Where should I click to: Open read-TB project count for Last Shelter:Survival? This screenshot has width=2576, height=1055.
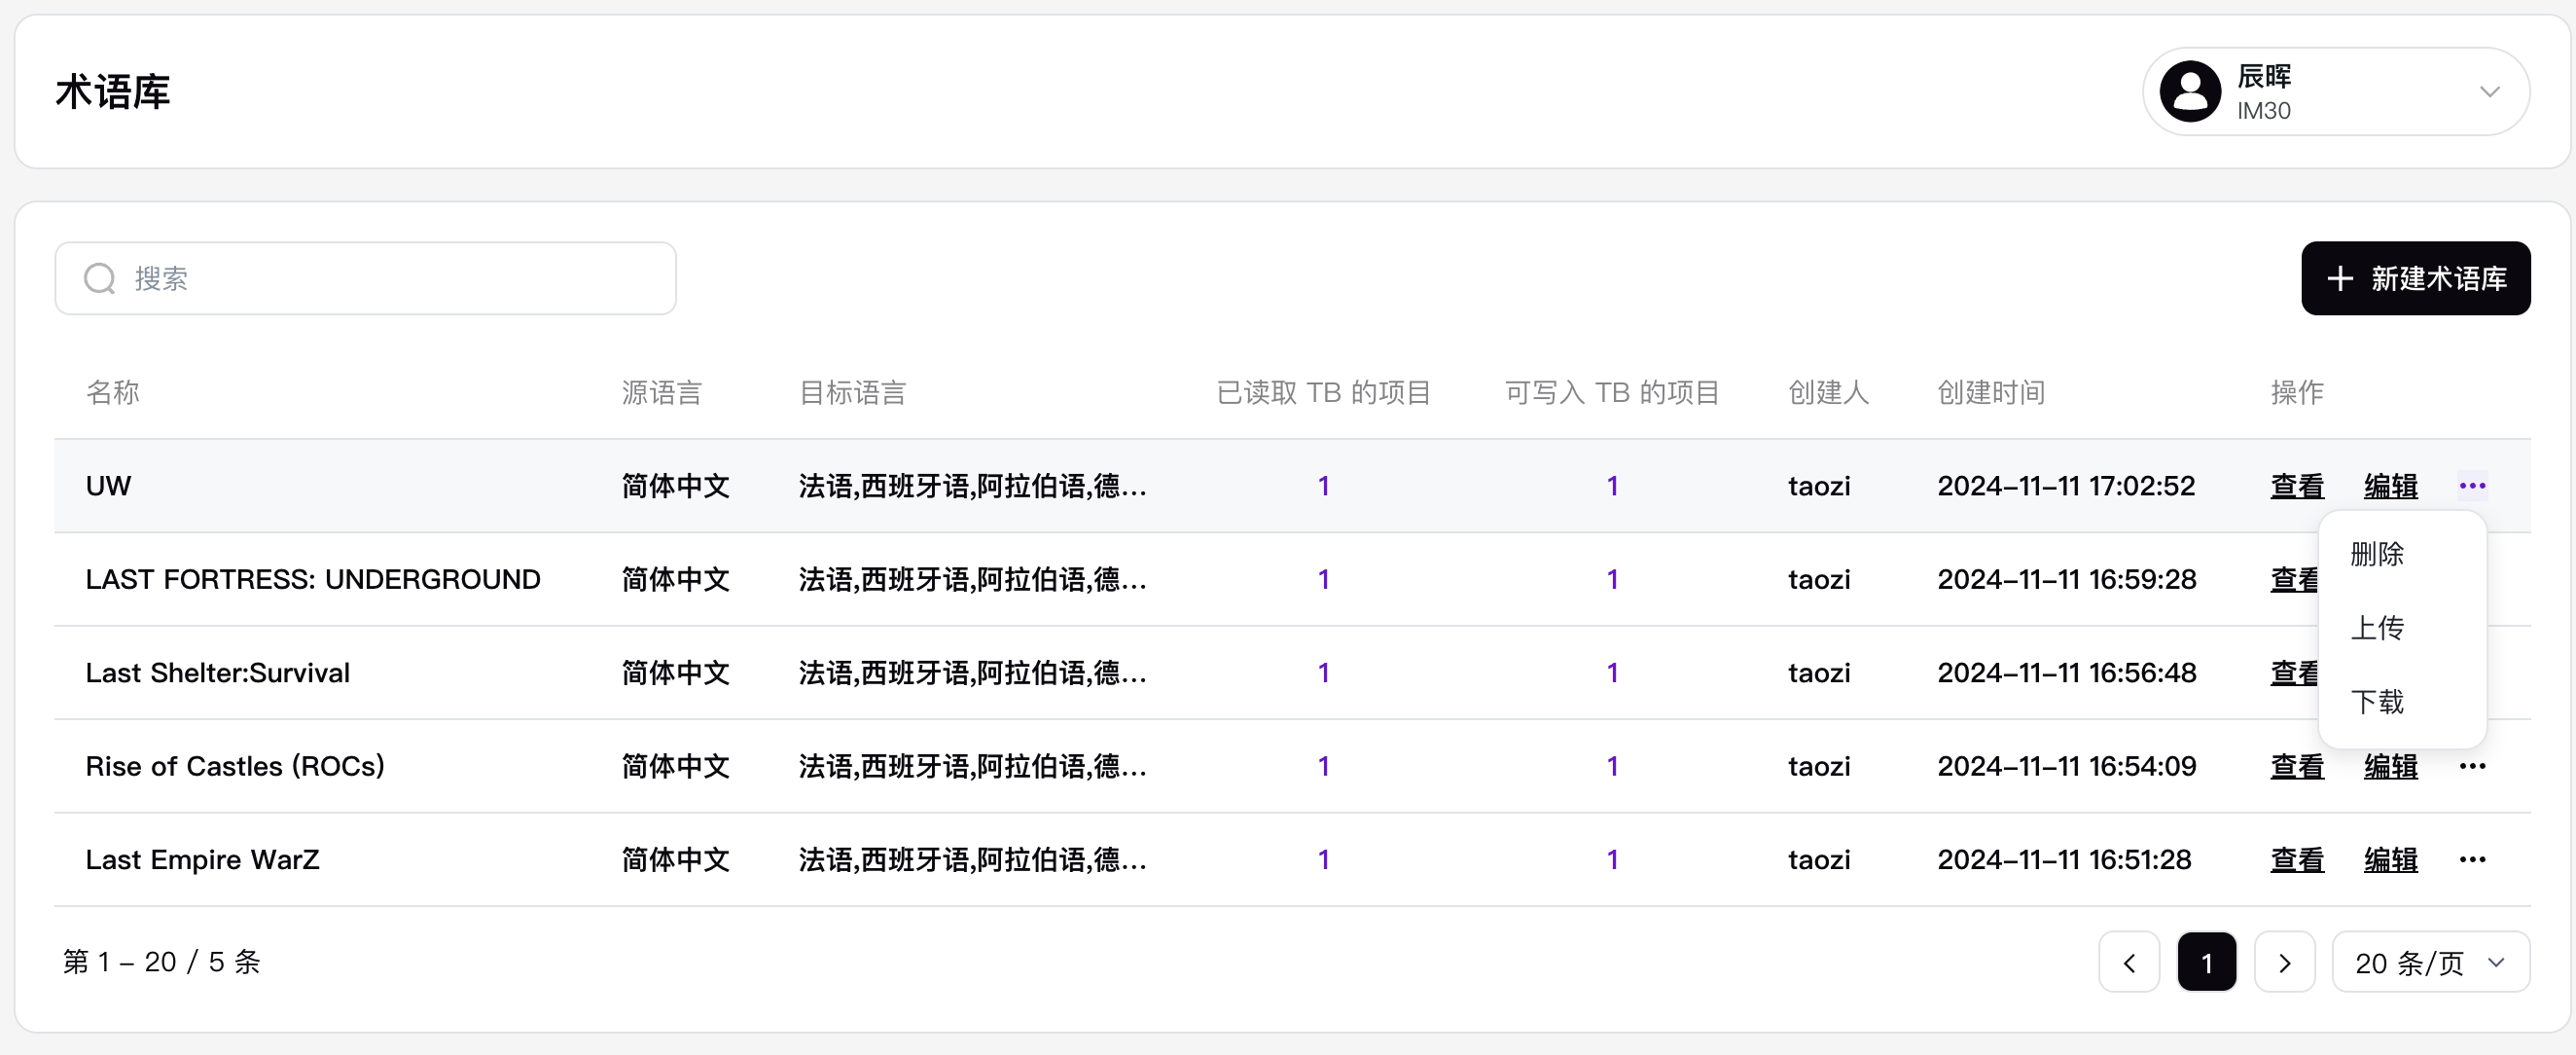1323,673
